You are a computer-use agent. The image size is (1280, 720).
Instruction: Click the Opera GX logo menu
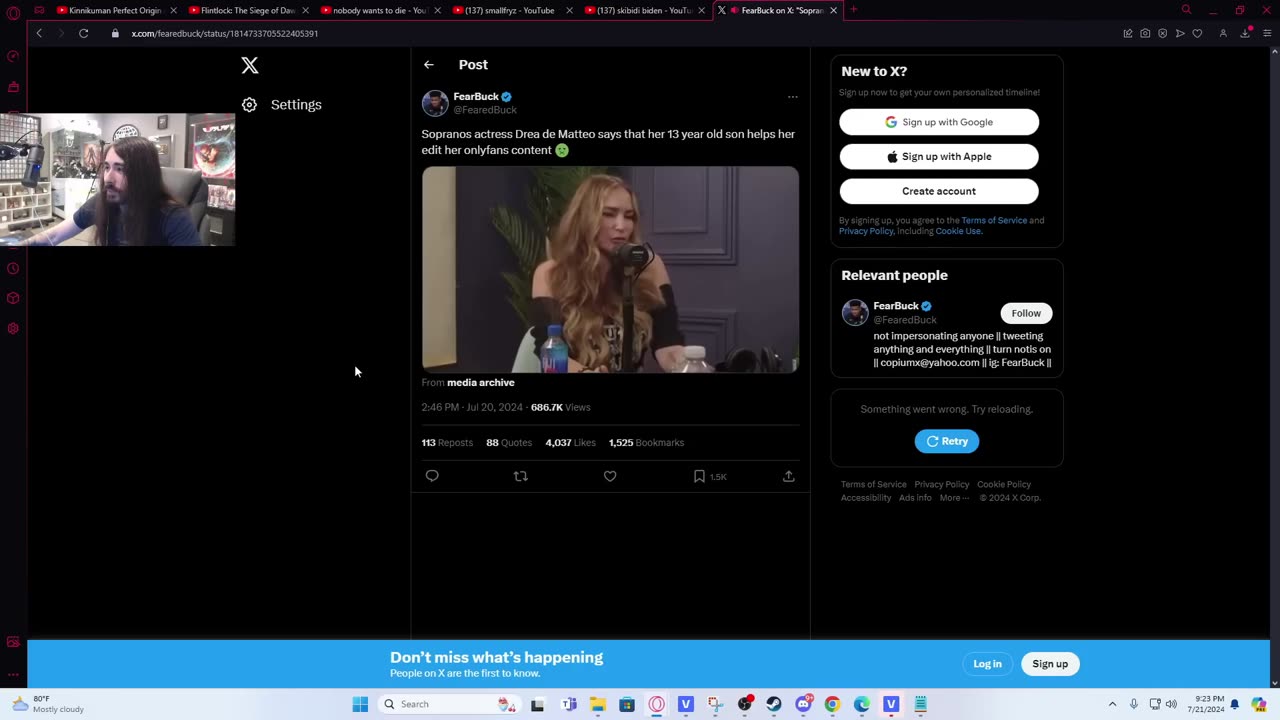click(13, 13)
